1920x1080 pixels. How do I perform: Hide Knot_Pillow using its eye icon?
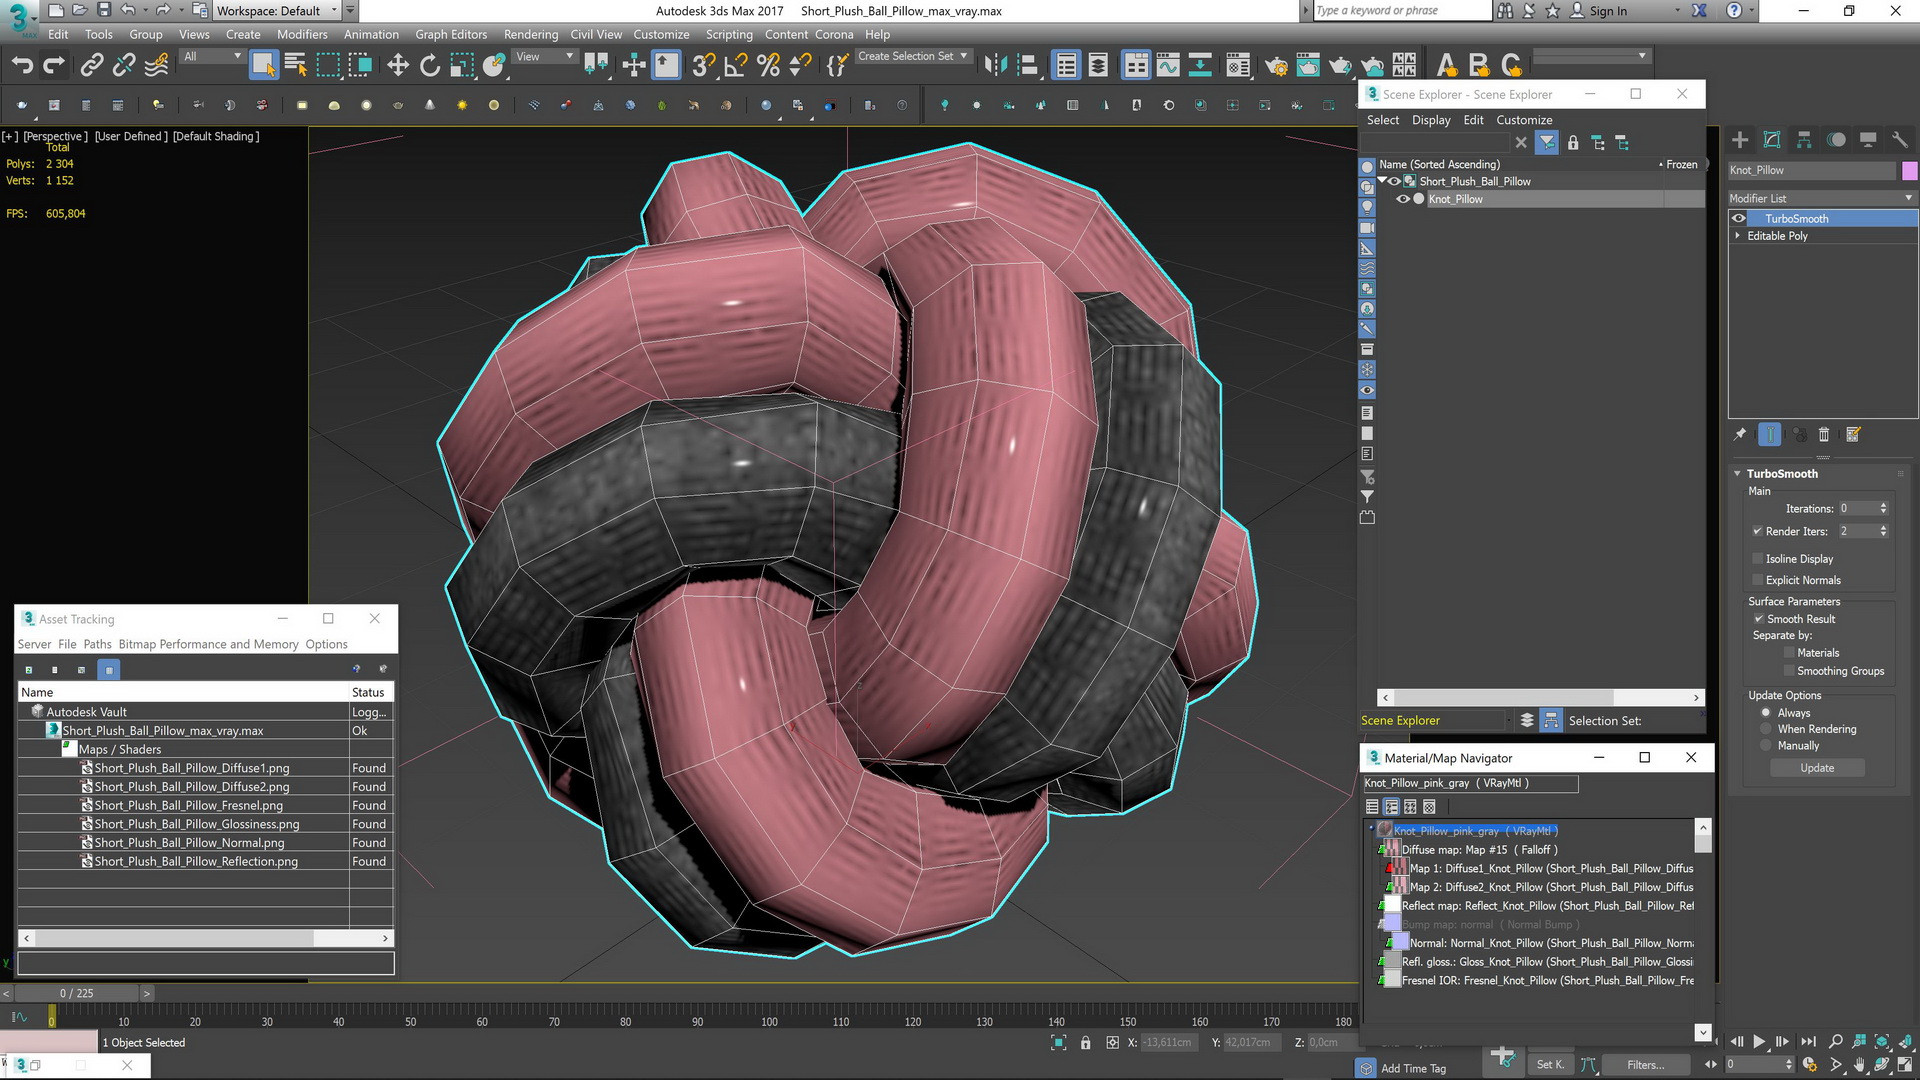click(1402, 199)
